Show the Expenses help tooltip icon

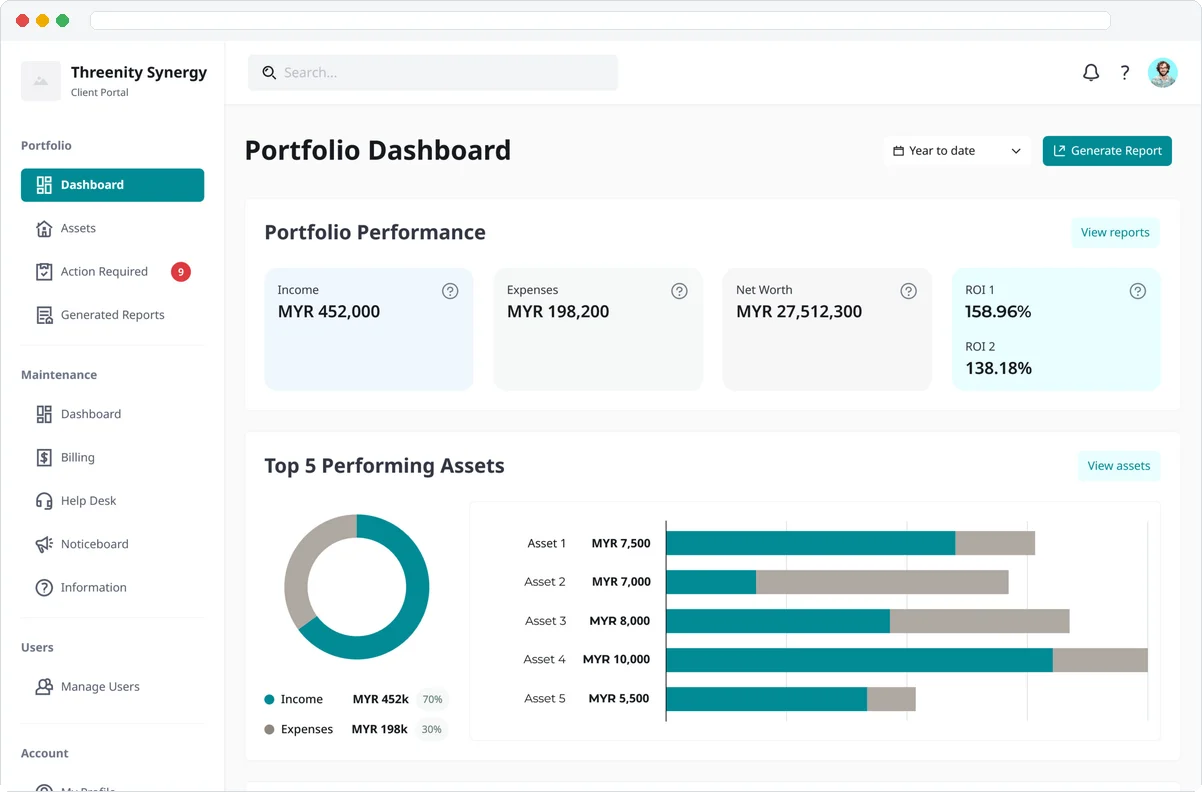pos(679,291)
